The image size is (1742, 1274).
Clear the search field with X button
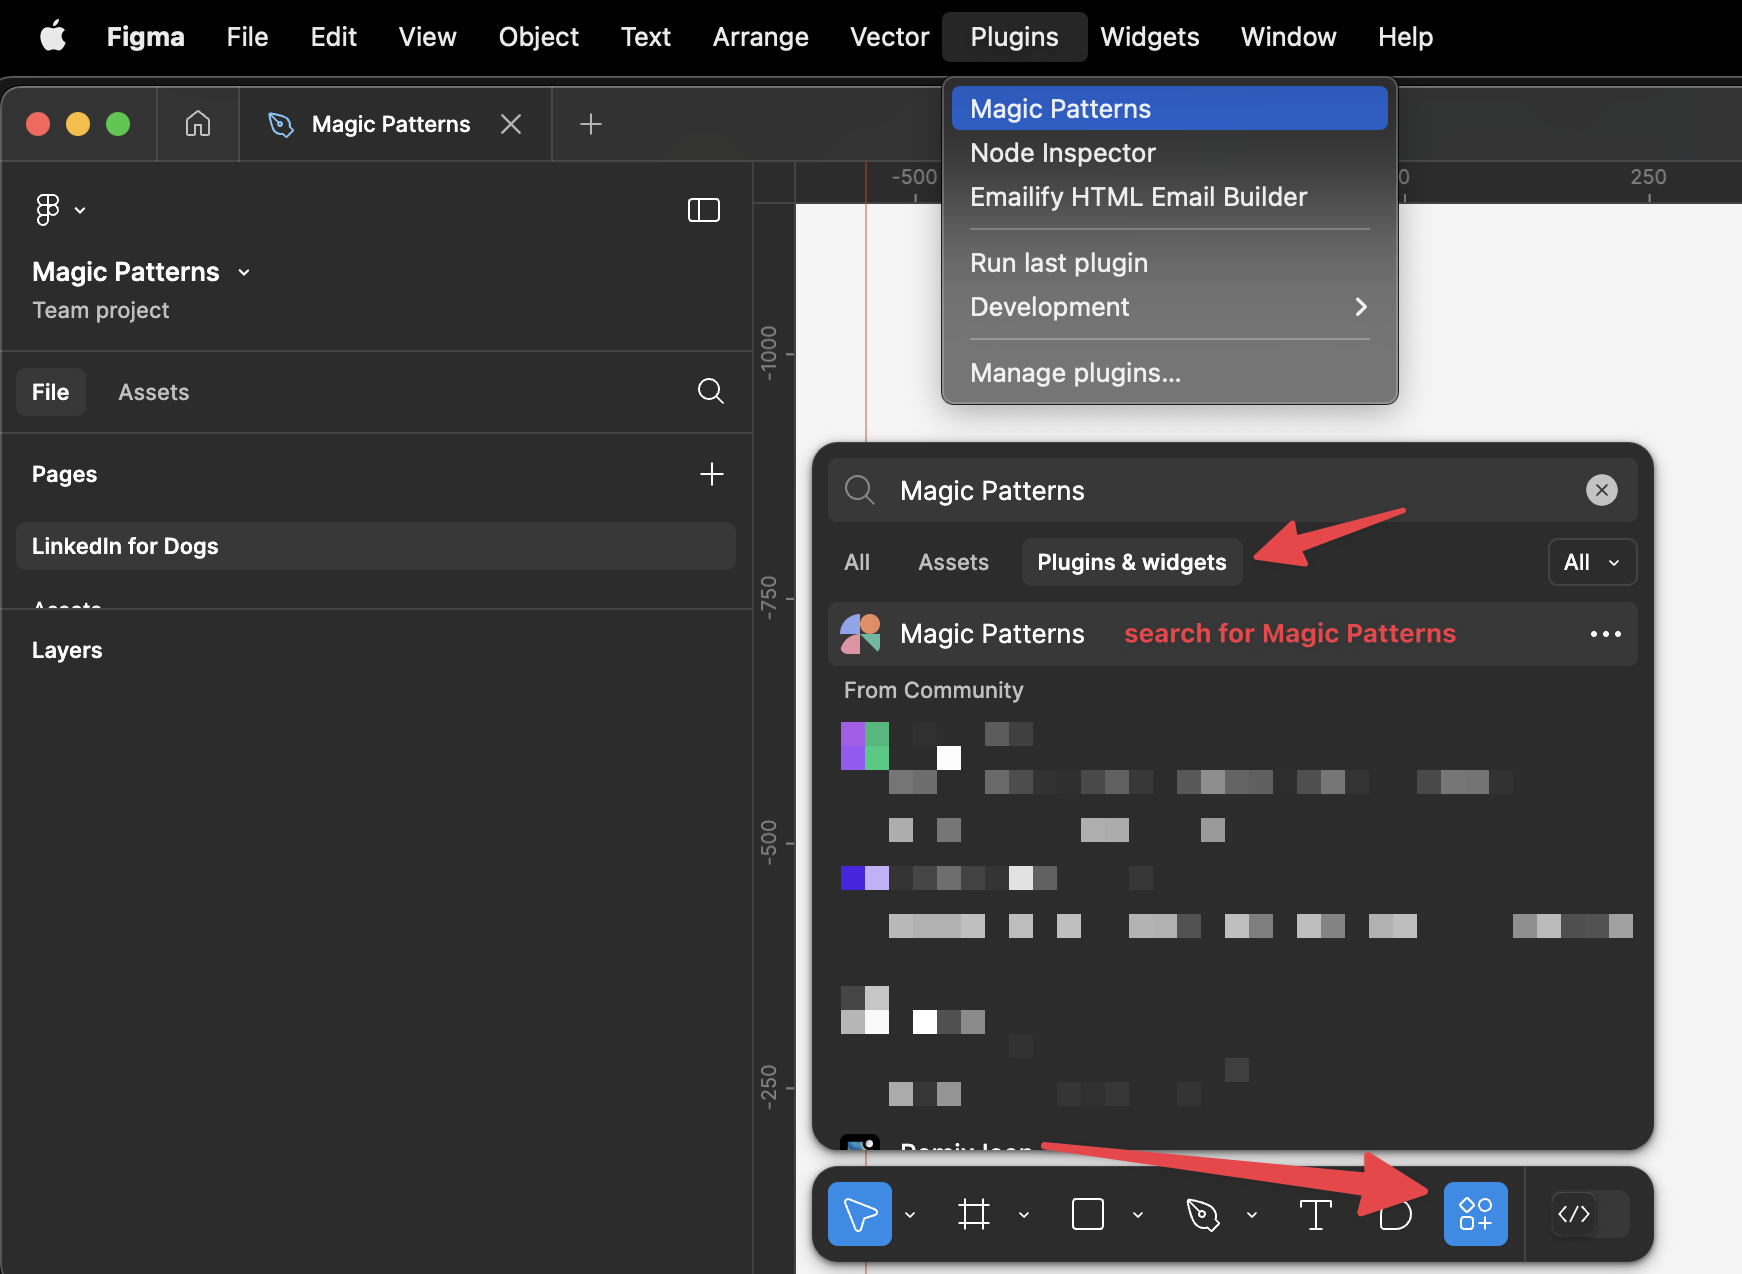point(1601,490)
